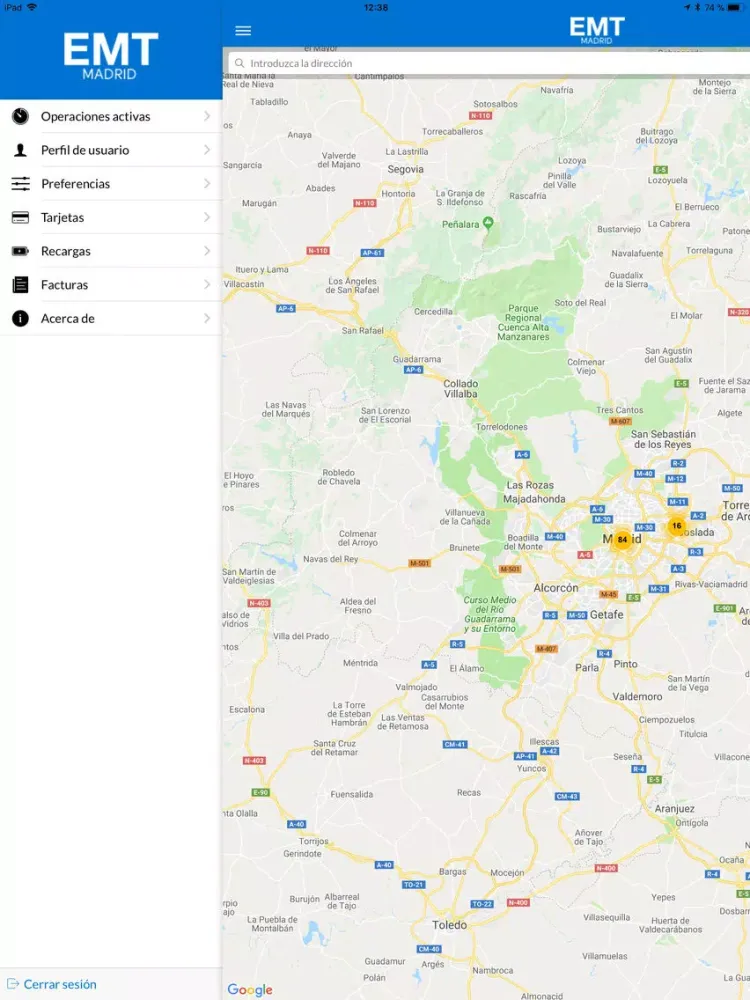Screen dimensions: 750x1000
Task: Tap the map cluster marker labeled 84
Action: [x=622, y=540]
